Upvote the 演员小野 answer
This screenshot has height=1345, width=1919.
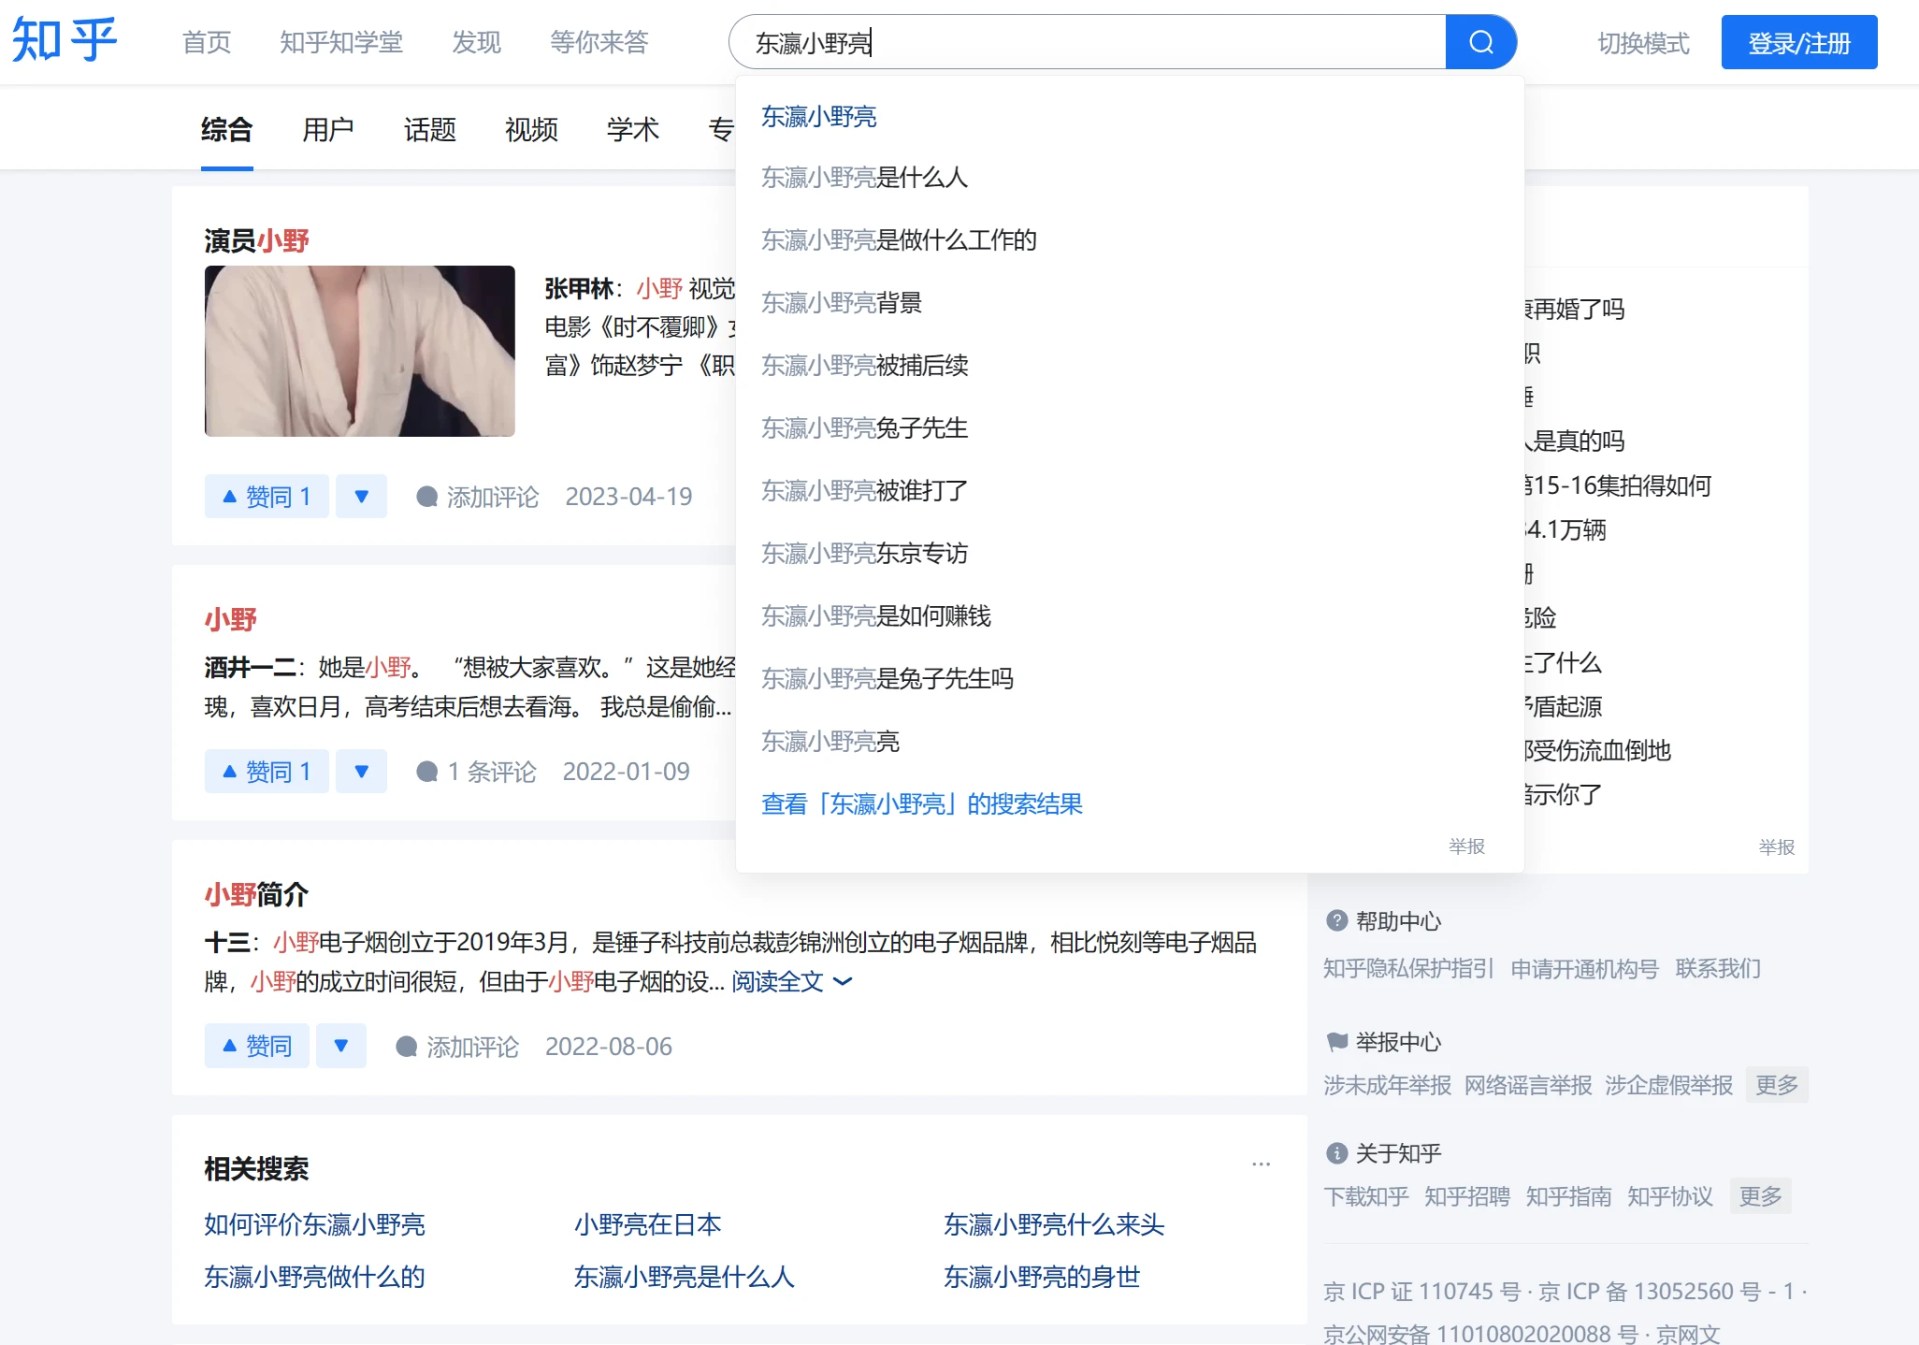click(x=266, y=496)
